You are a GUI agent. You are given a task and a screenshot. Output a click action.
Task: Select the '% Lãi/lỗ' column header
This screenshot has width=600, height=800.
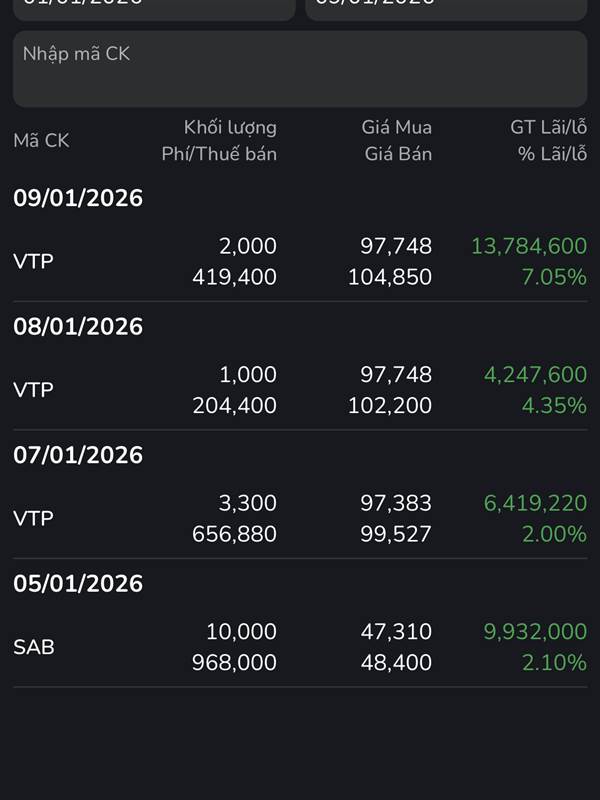click(x=553, y=154)
